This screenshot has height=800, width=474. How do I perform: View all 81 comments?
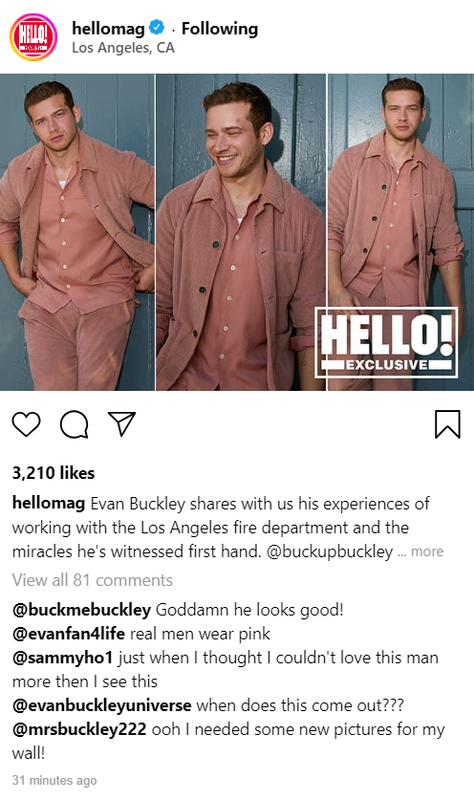point(92,580)
